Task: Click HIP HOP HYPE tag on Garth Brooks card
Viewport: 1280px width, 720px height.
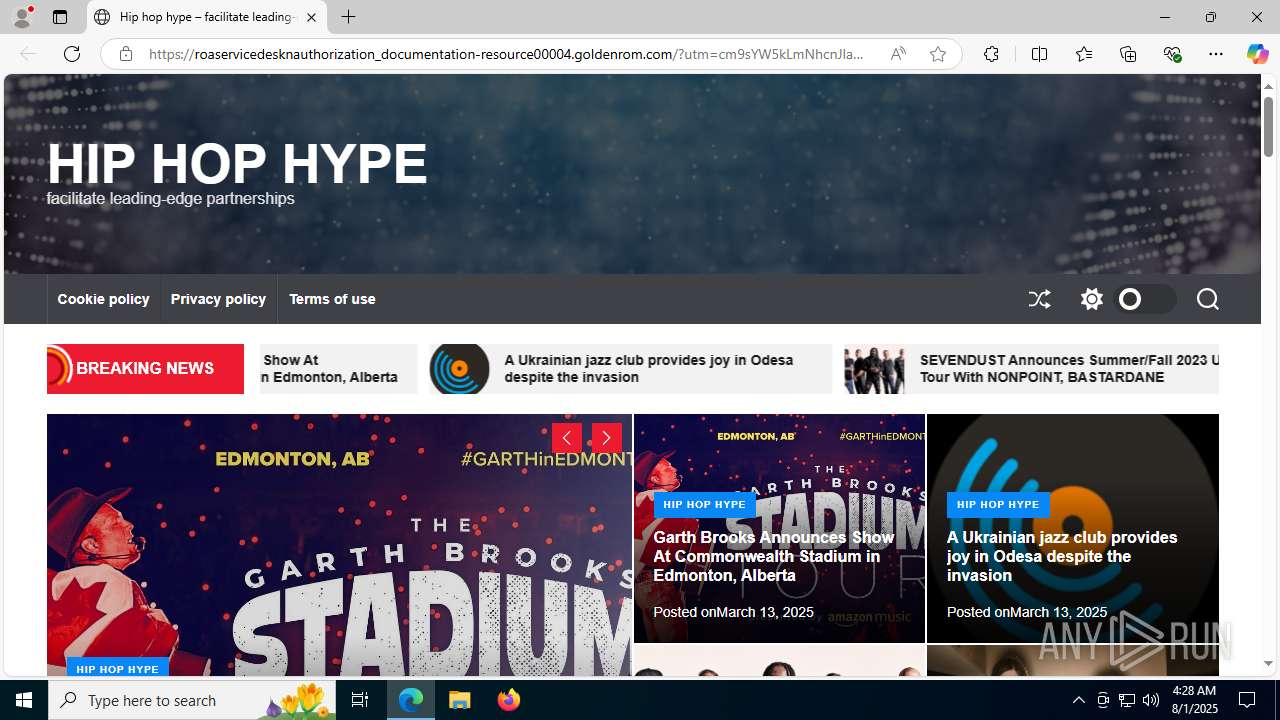Action: click(704, 505)
